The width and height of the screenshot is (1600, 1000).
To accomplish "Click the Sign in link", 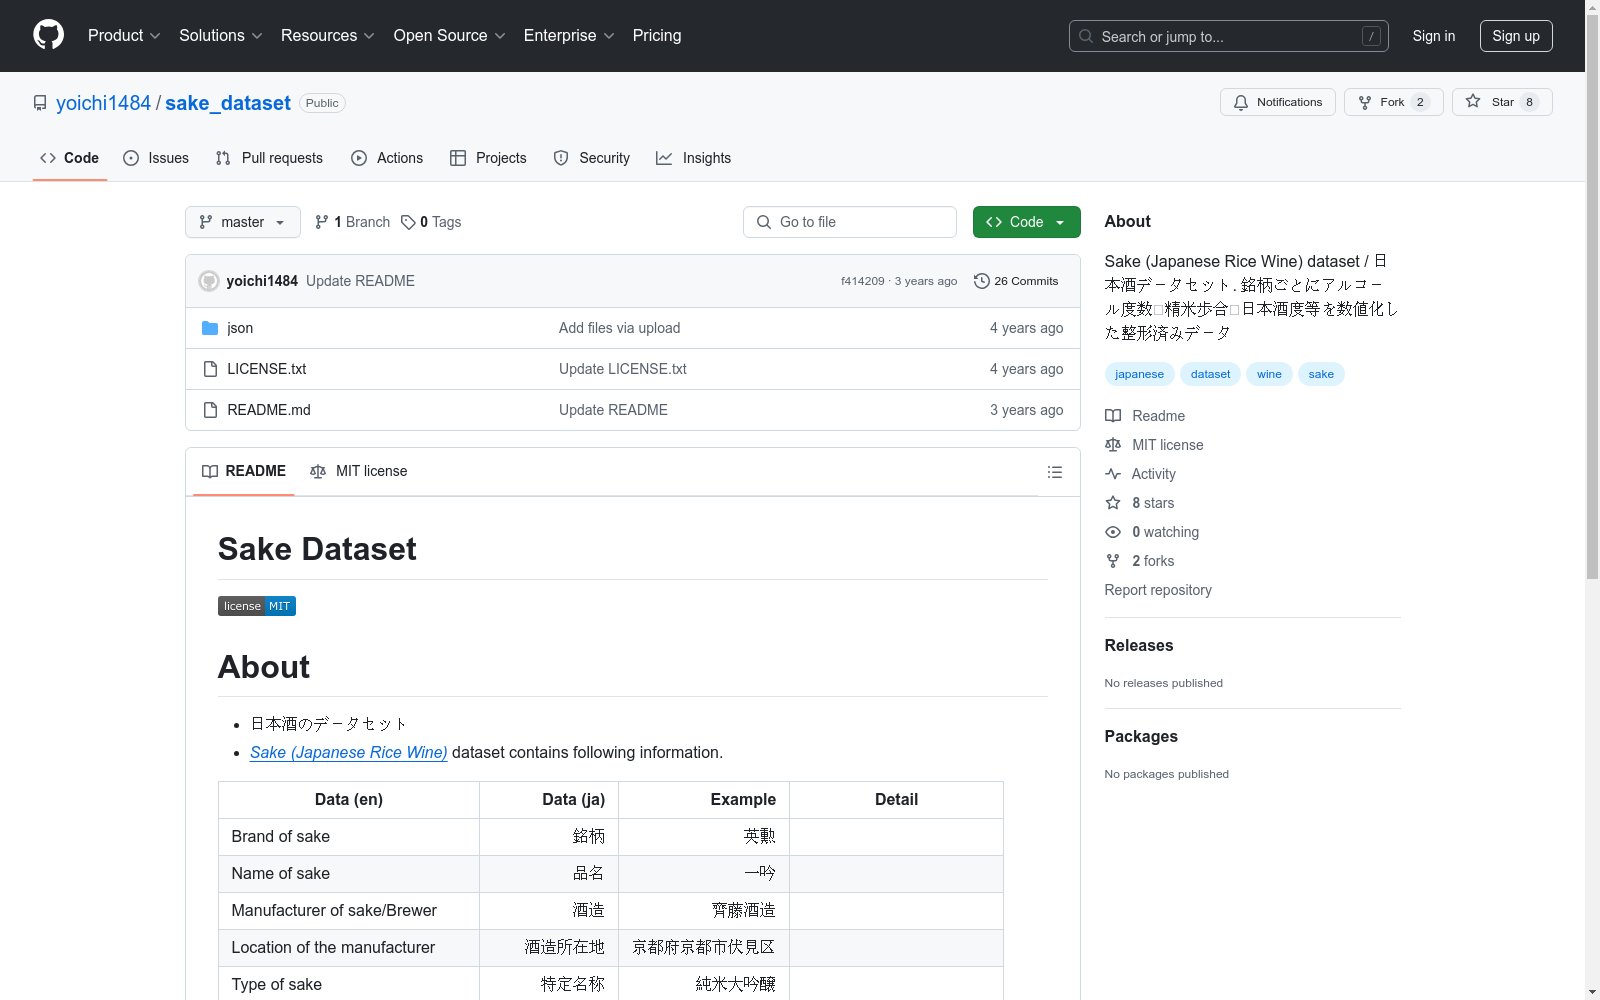I will coord(1434,36).
